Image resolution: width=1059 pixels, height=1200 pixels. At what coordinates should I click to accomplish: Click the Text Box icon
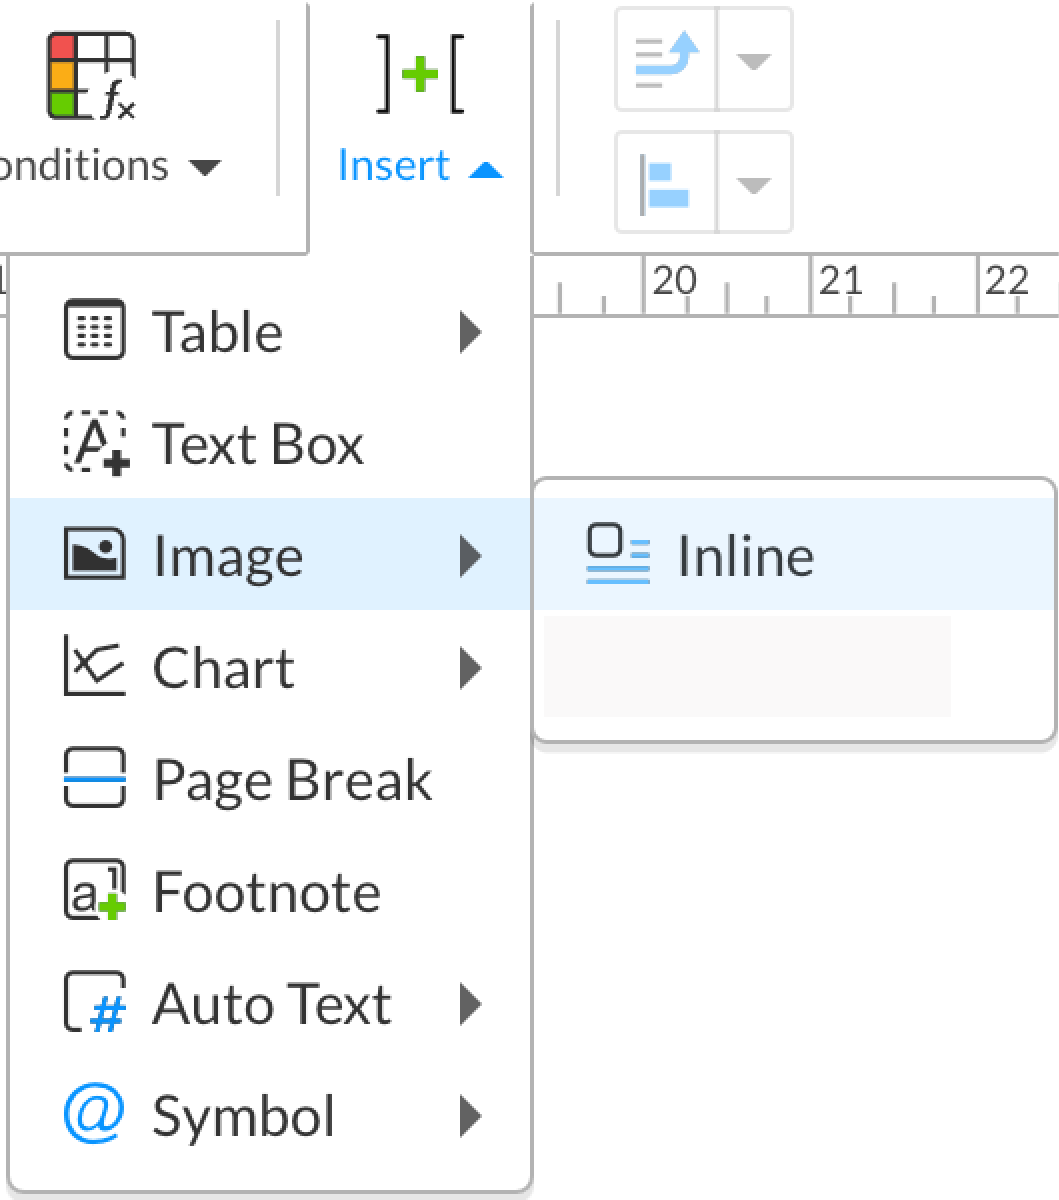(94, 442)
